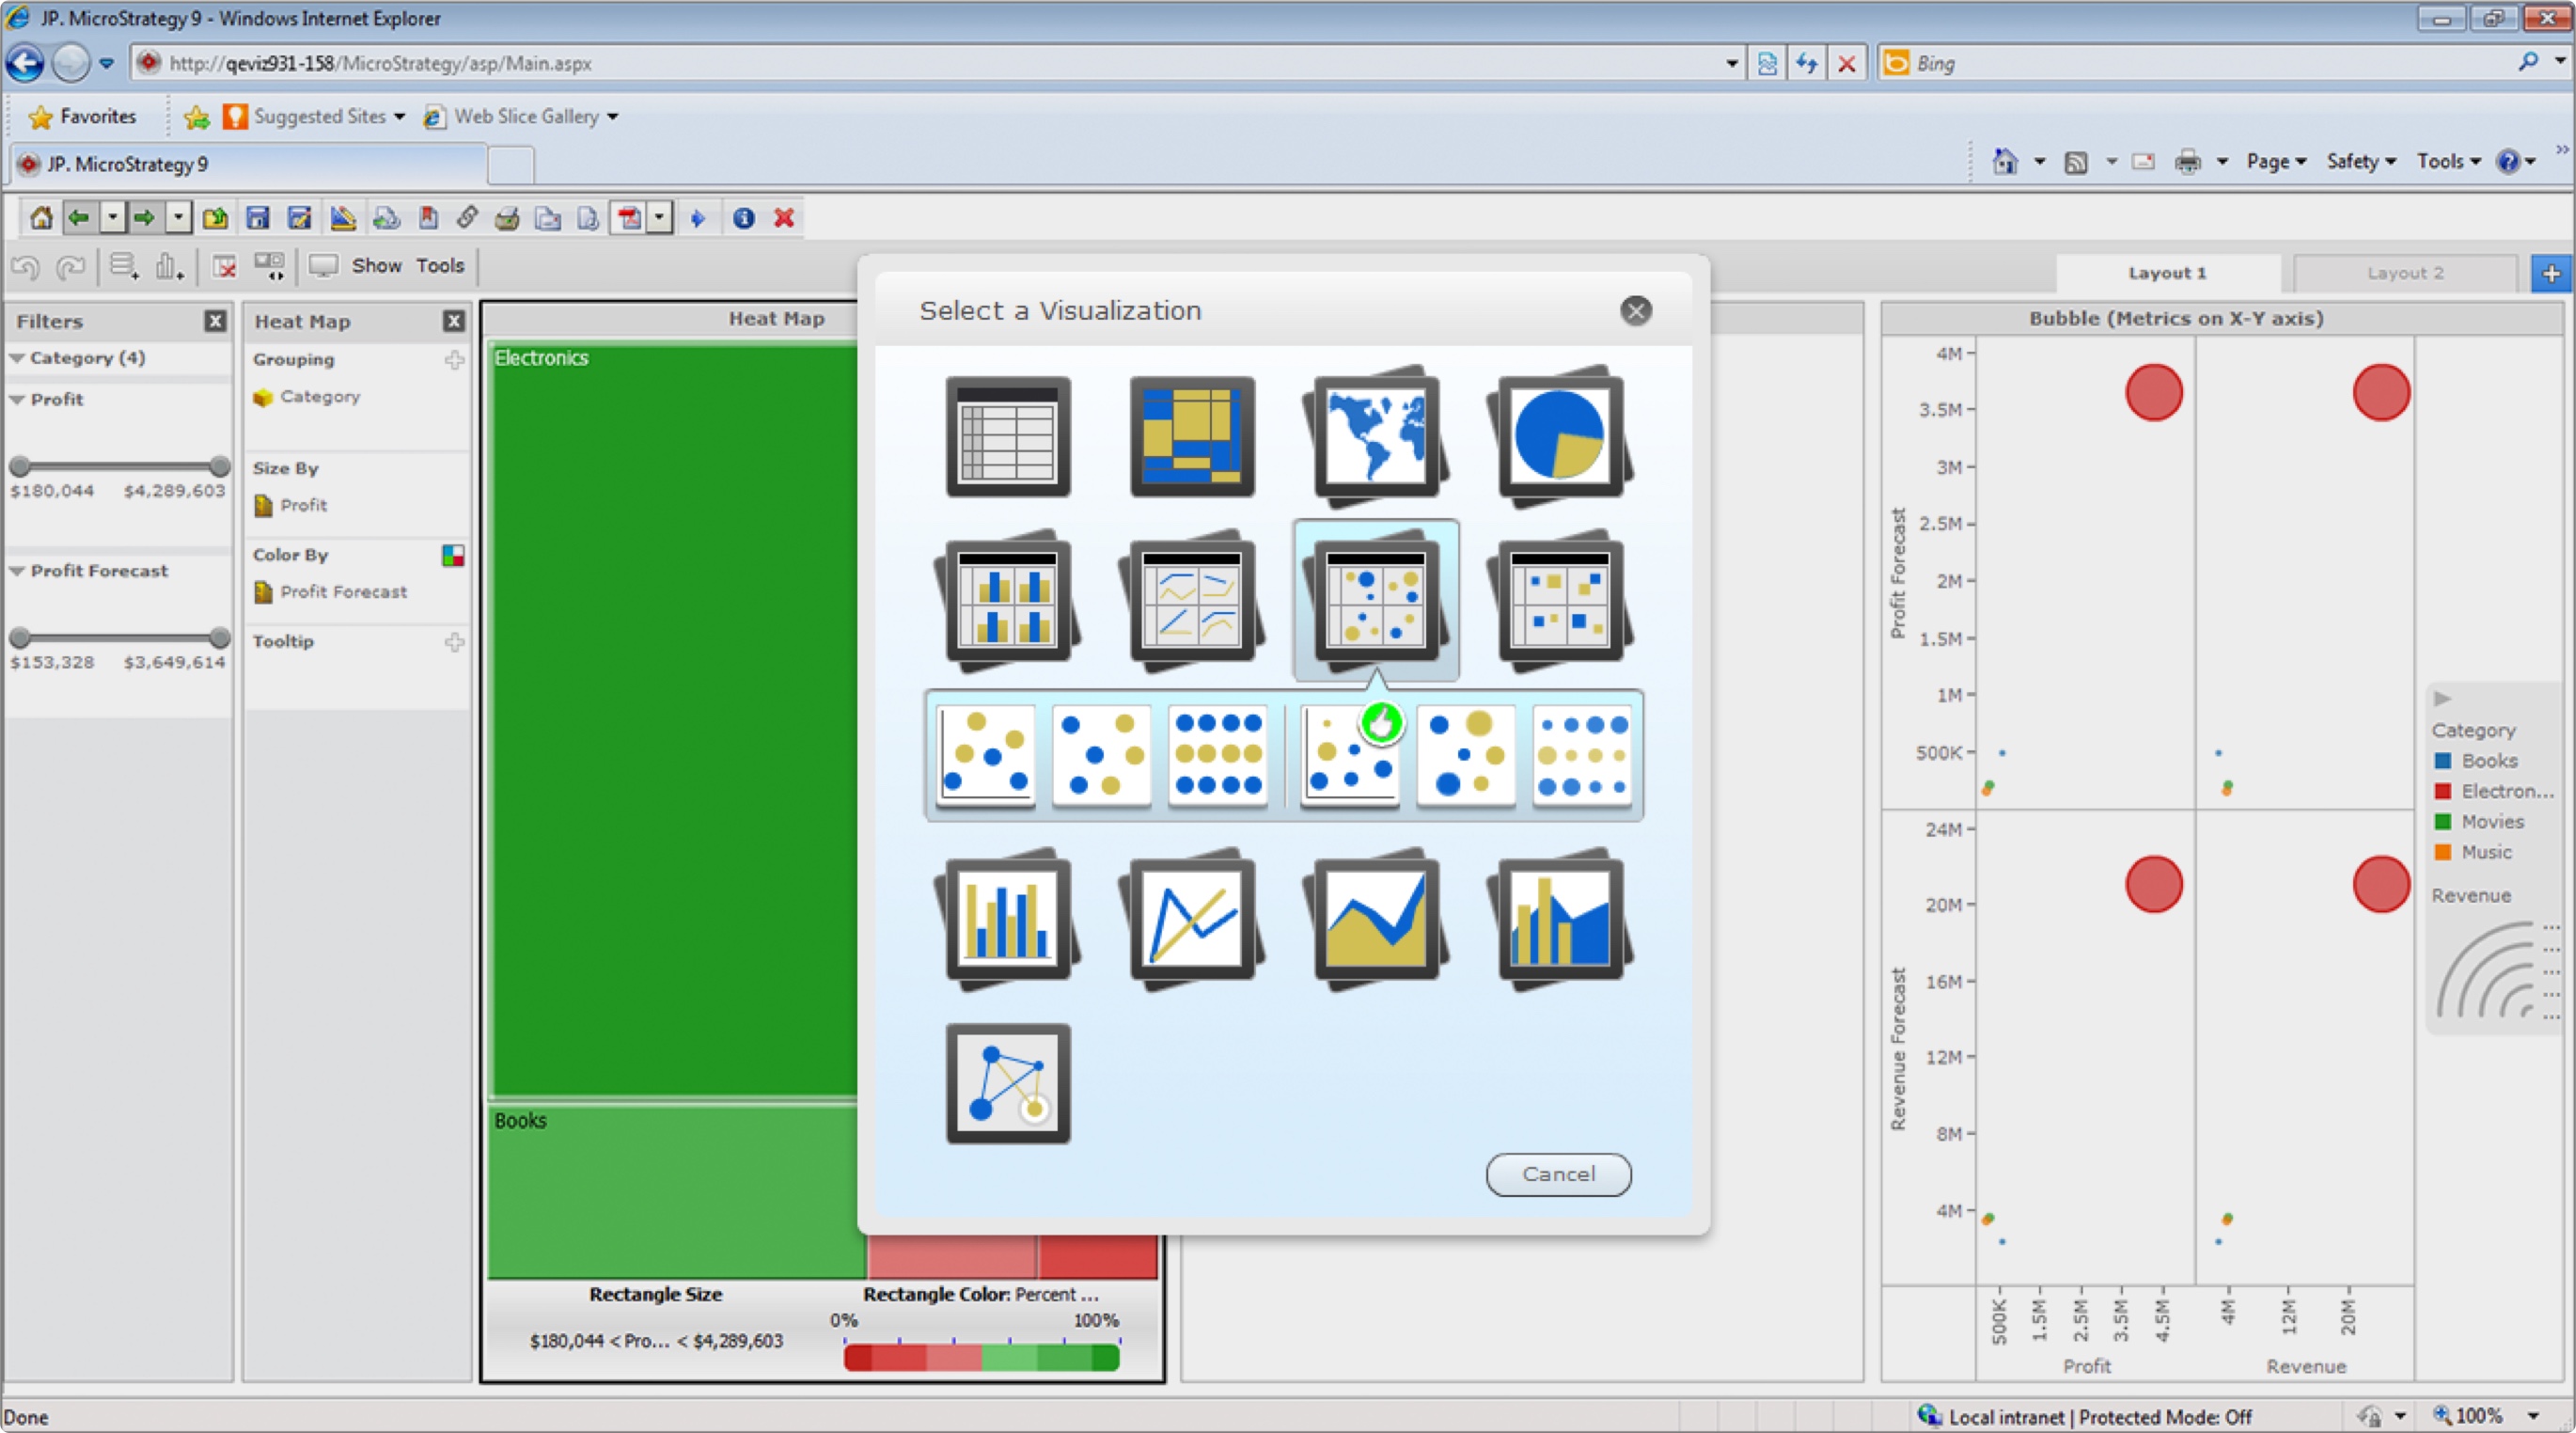Click the MicroStrategy Home toolbar icon
Screen dimensions: 2576x1433
click(x=41, y=217)
